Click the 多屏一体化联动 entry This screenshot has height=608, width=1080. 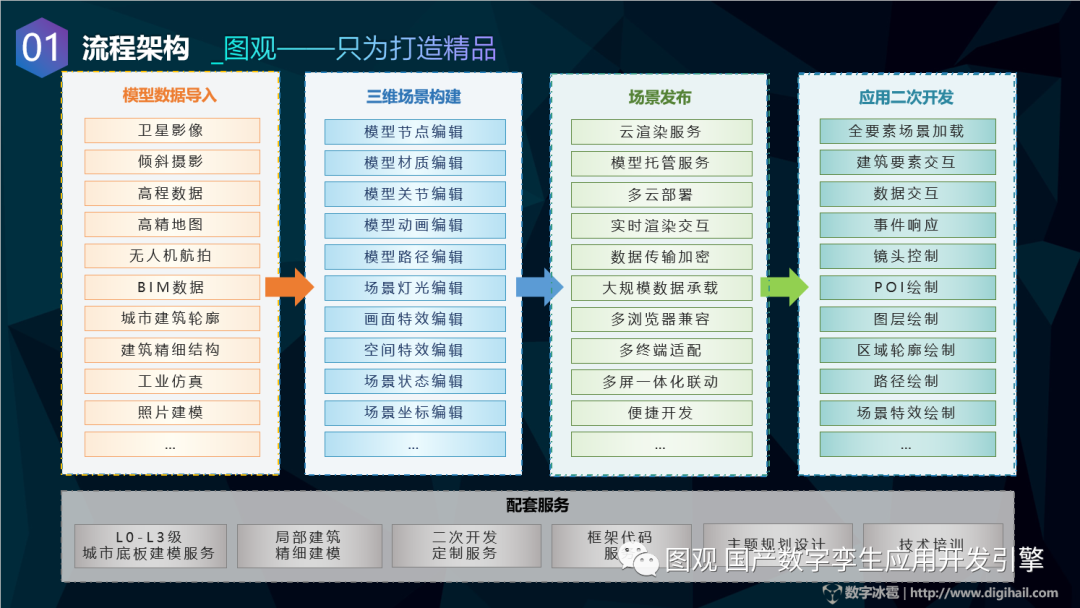coord(661,382)
